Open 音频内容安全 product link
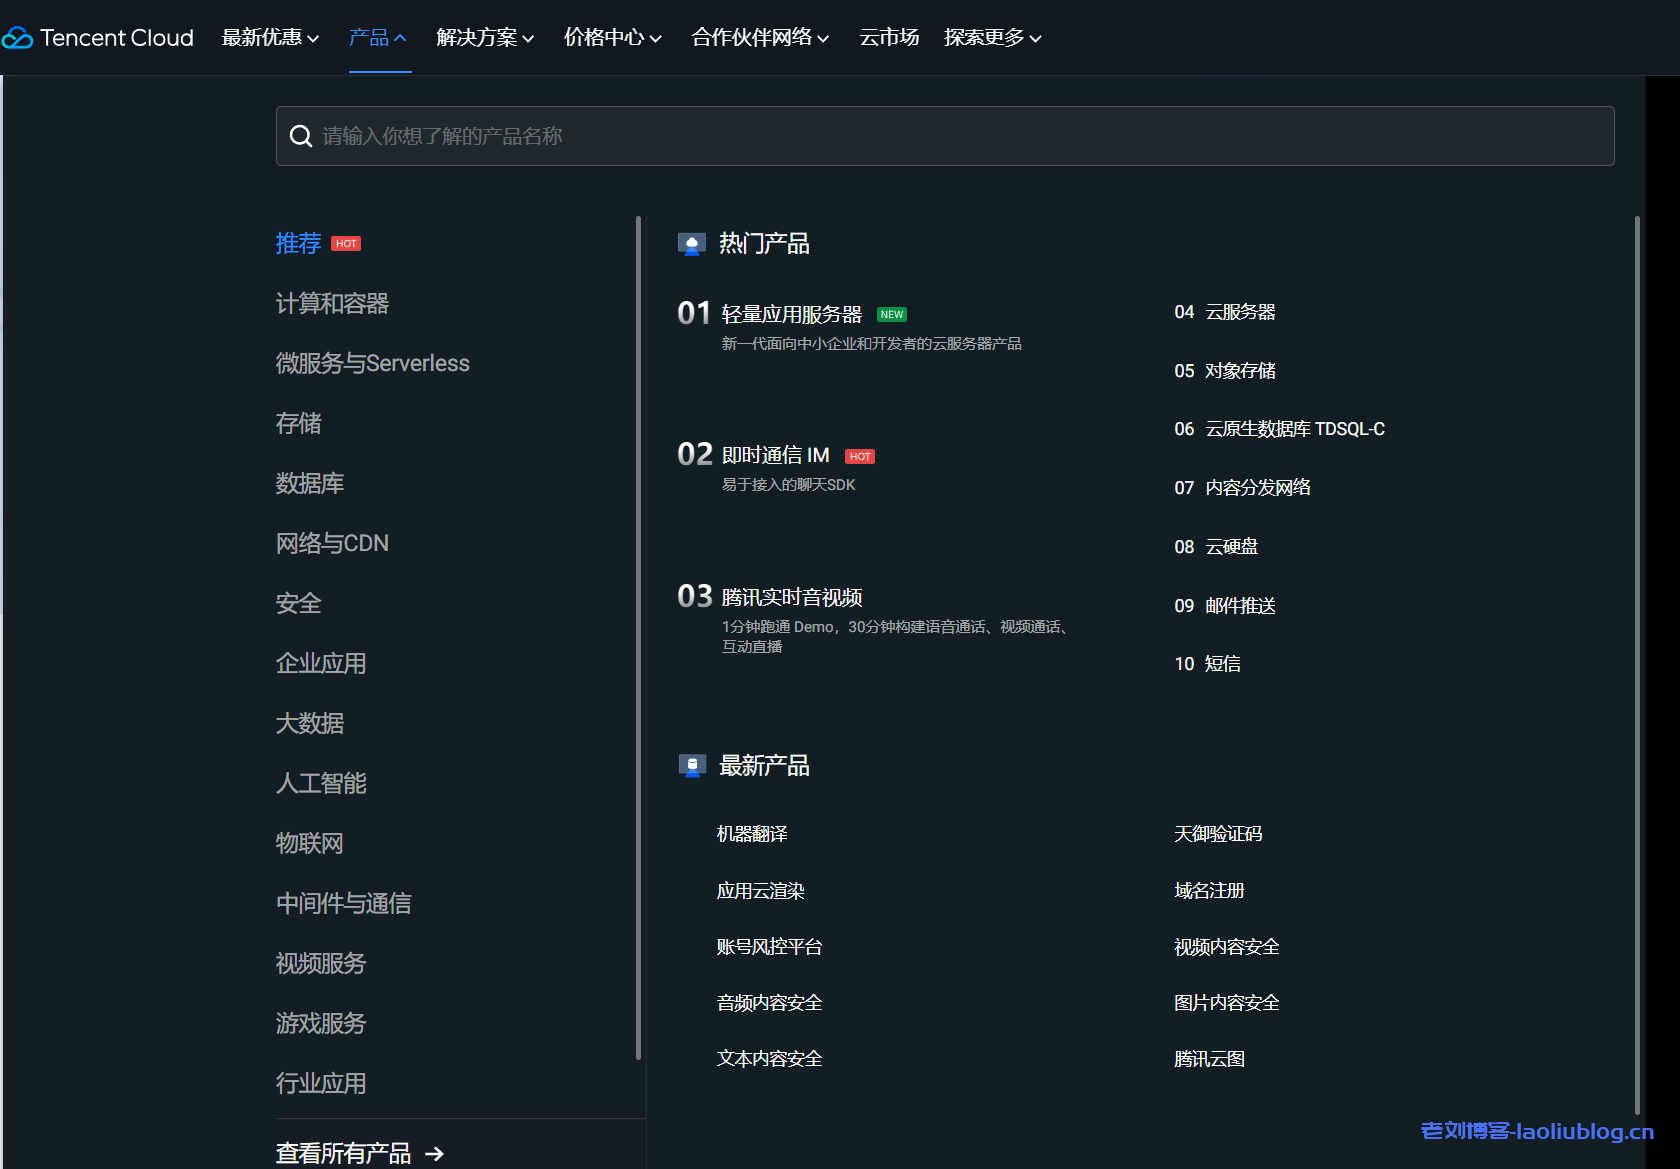 click(x=770, y=1003)
